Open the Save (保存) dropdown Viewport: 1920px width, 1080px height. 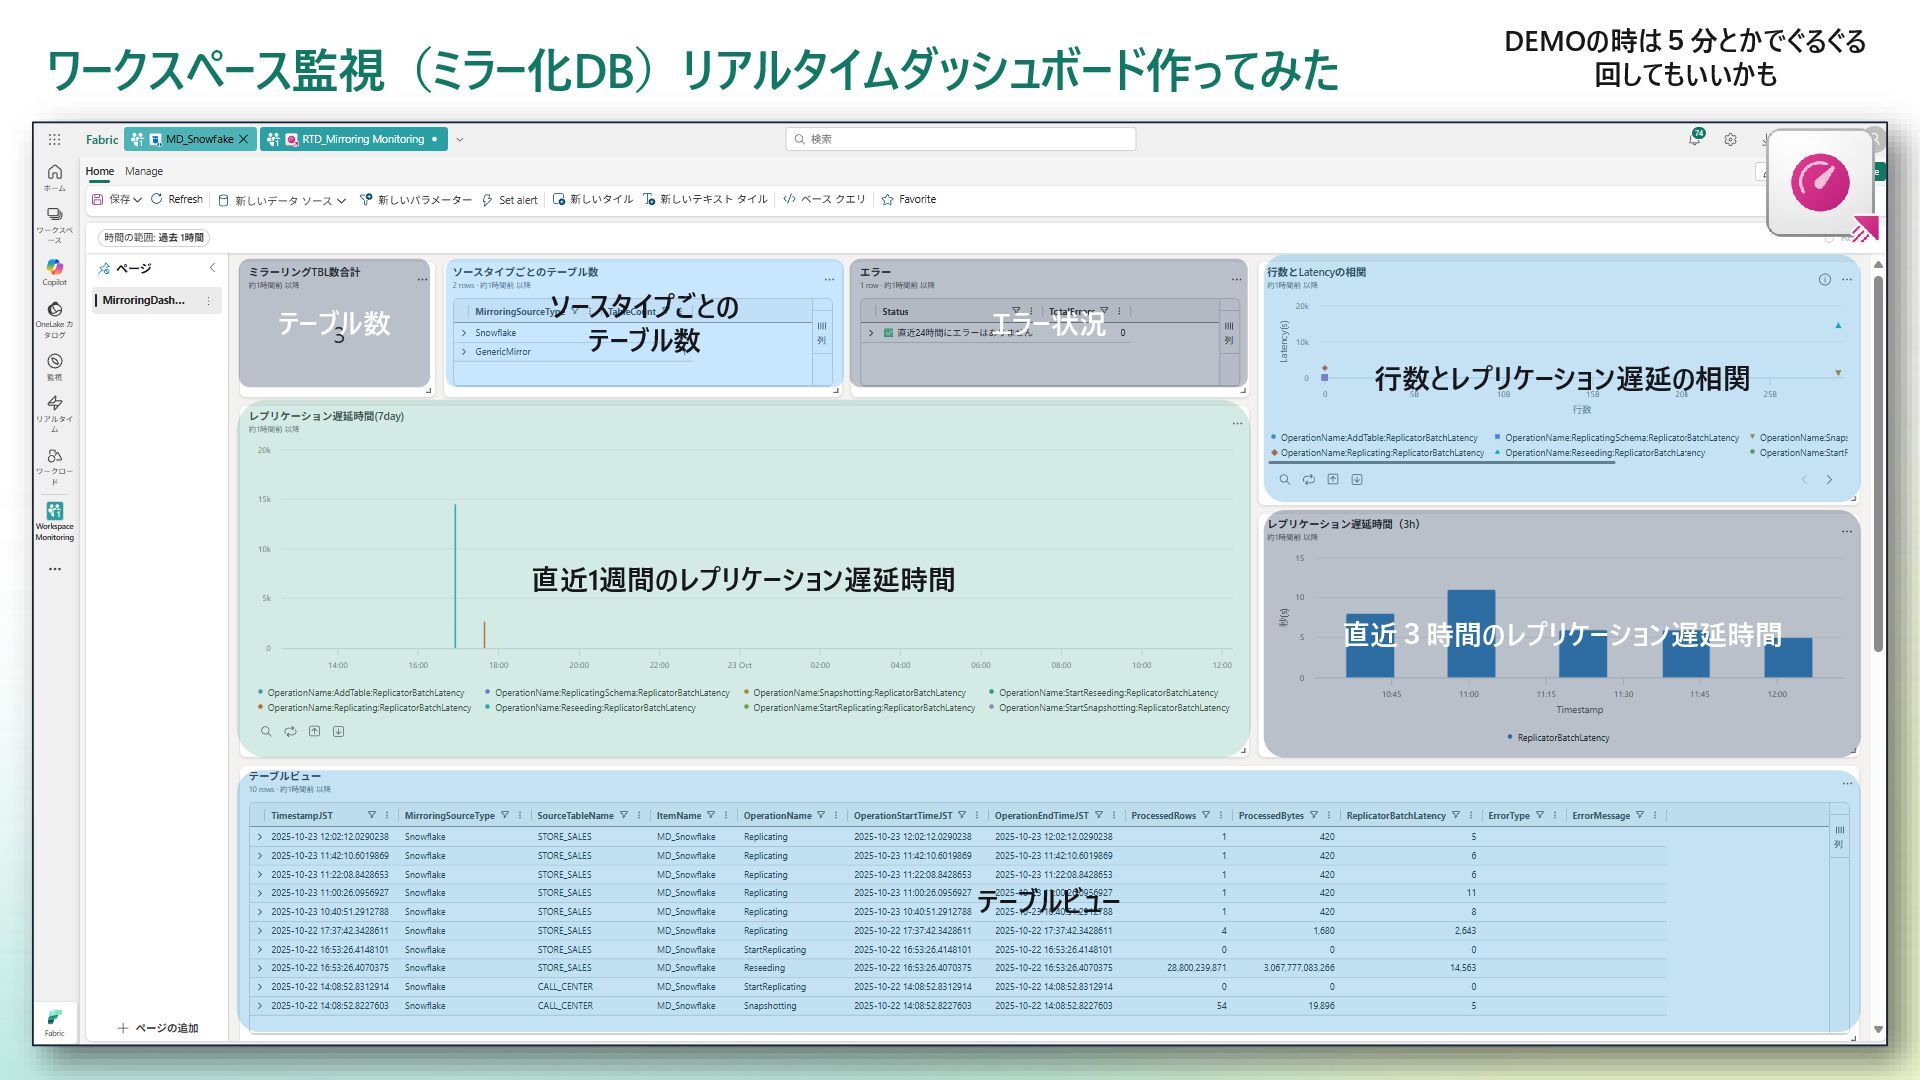click(x=137, y=200)
